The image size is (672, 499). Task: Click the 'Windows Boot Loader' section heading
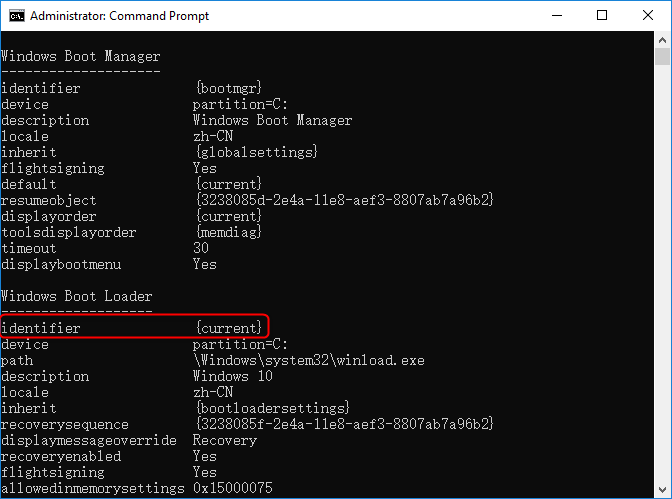point(77,296)
